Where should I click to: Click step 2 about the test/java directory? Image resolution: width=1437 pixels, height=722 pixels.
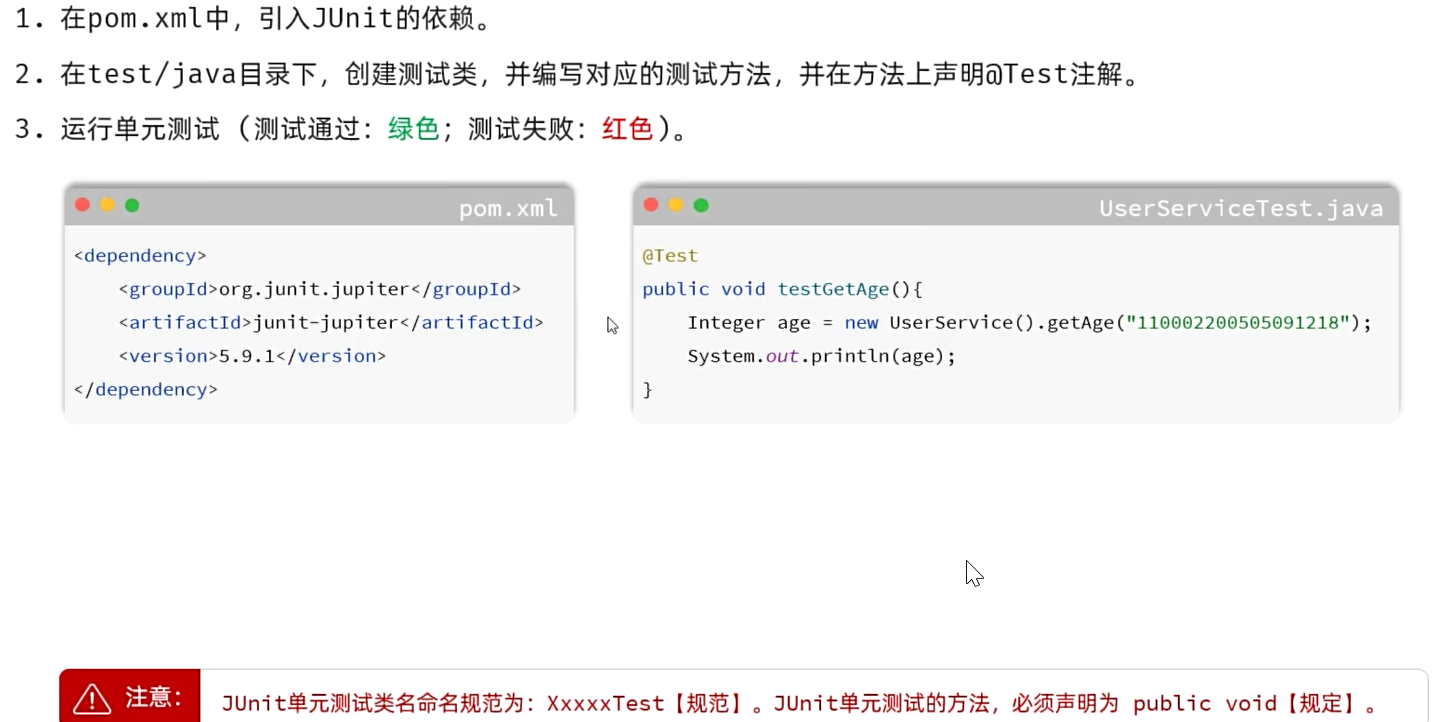[x=577, y=74]
